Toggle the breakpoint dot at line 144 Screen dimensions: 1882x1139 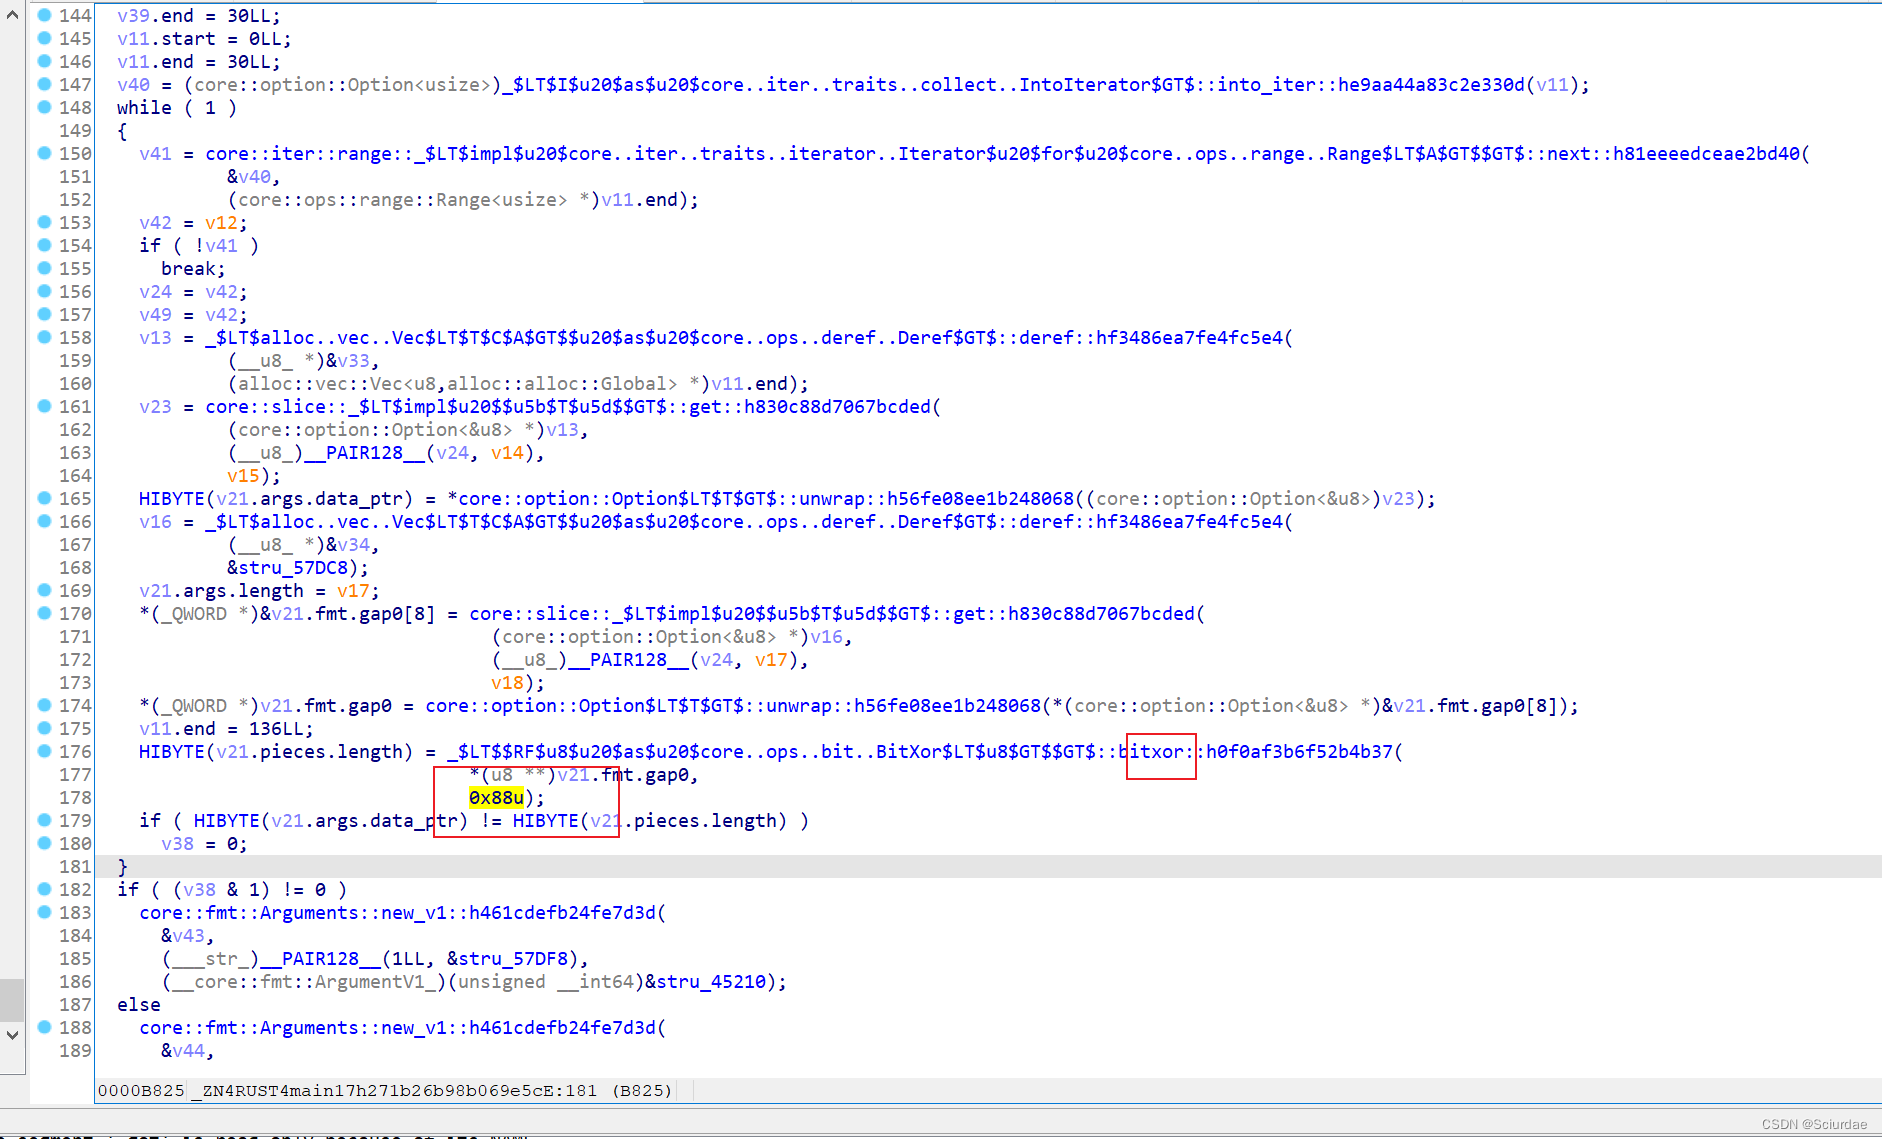point(45,15)
